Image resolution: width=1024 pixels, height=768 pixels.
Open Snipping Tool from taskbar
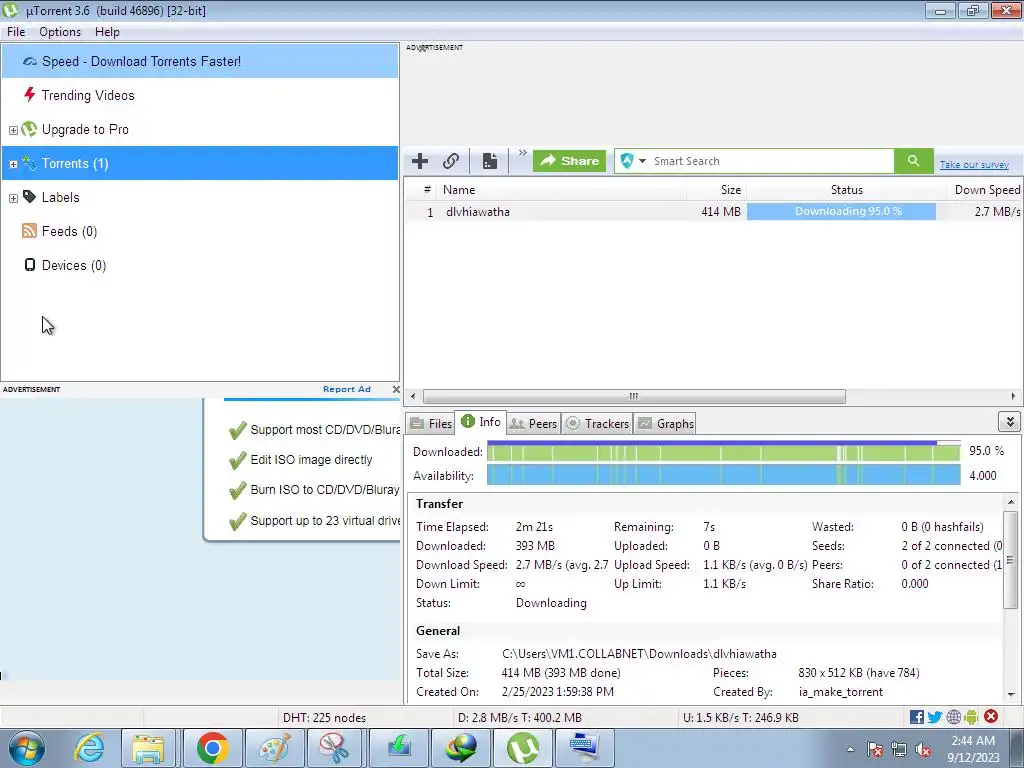(334, 748)
